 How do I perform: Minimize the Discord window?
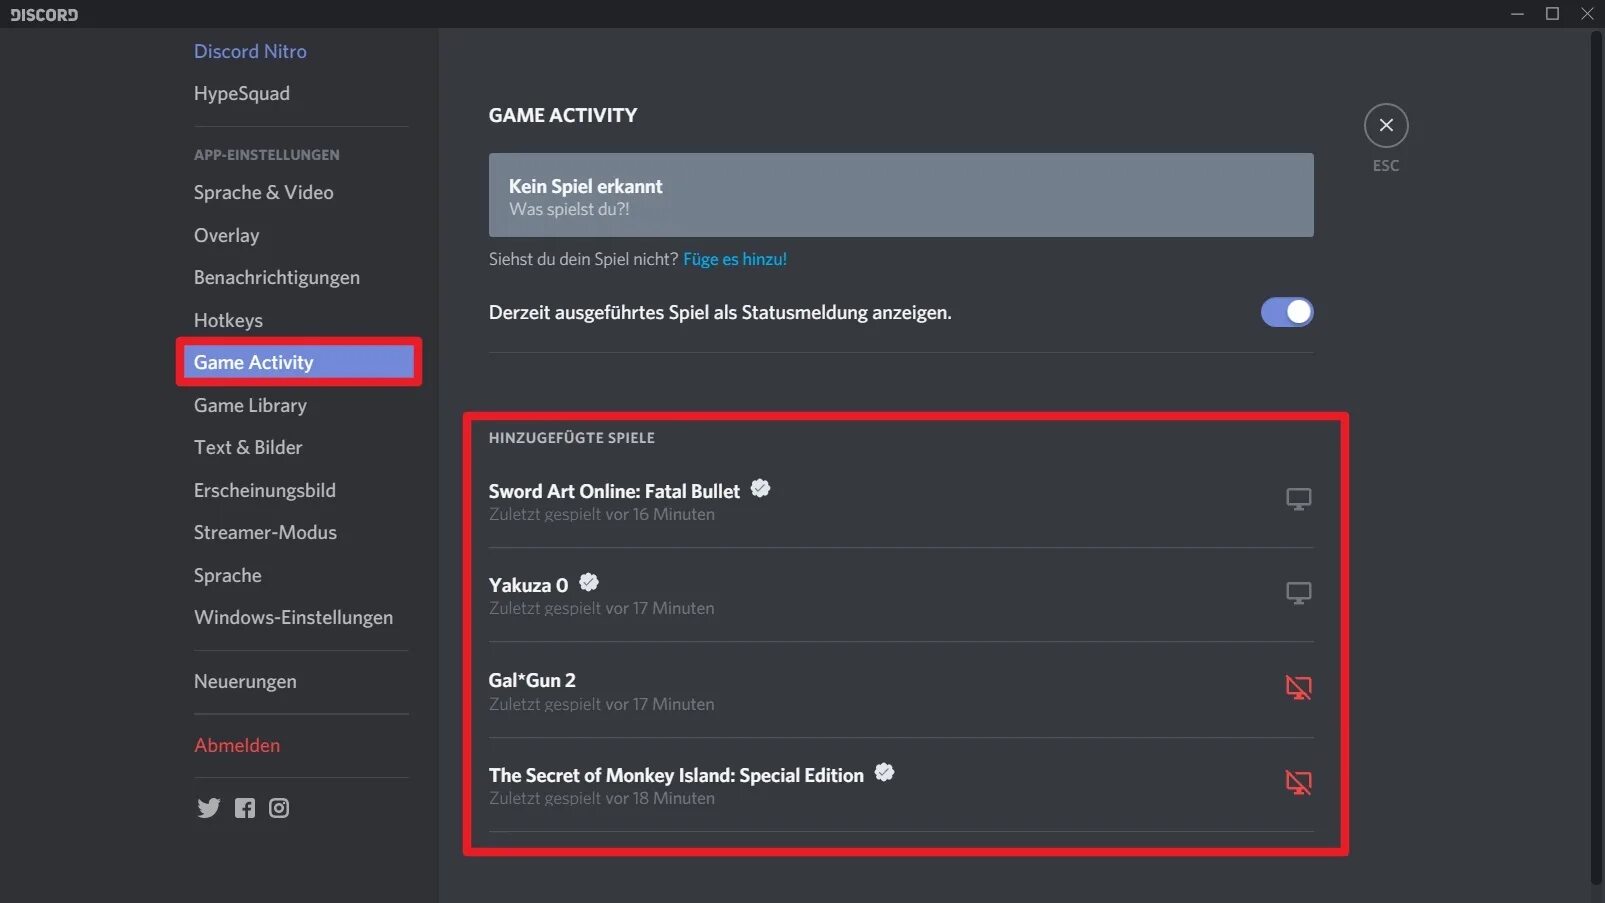pyautogui.click(x=1517, y=14)
